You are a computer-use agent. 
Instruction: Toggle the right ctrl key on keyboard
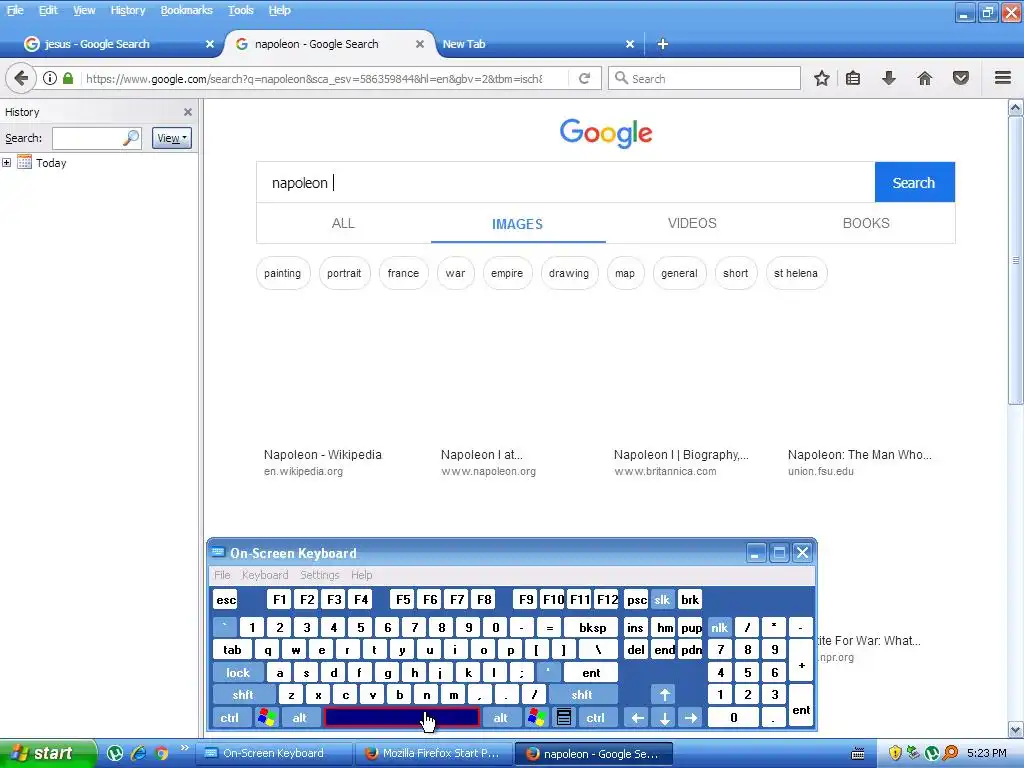pyautogui.click(x=596, y=718)
